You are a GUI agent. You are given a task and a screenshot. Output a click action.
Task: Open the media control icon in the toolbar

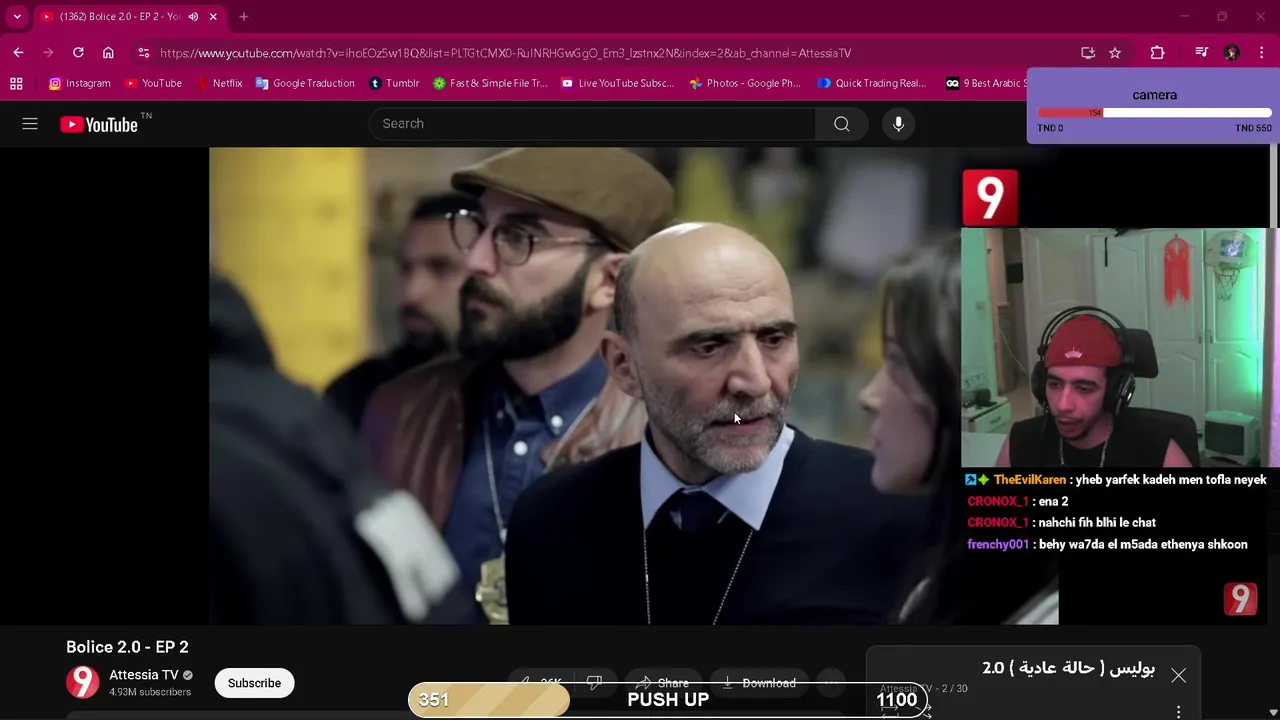pos(1201,53)
